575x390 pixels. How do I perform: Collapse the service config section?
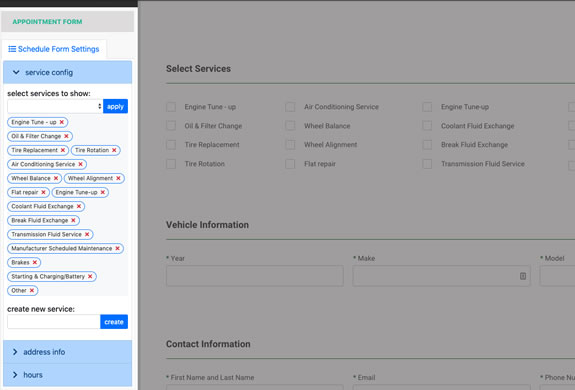[67, 72]
